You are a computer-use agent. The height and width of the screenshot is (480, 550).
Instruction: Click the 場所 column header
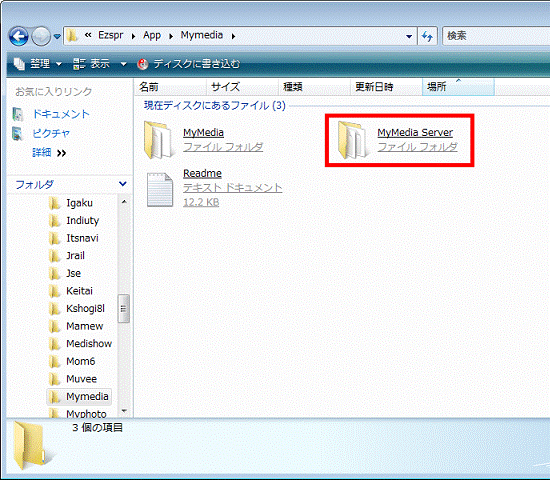[x=458, y=87]
